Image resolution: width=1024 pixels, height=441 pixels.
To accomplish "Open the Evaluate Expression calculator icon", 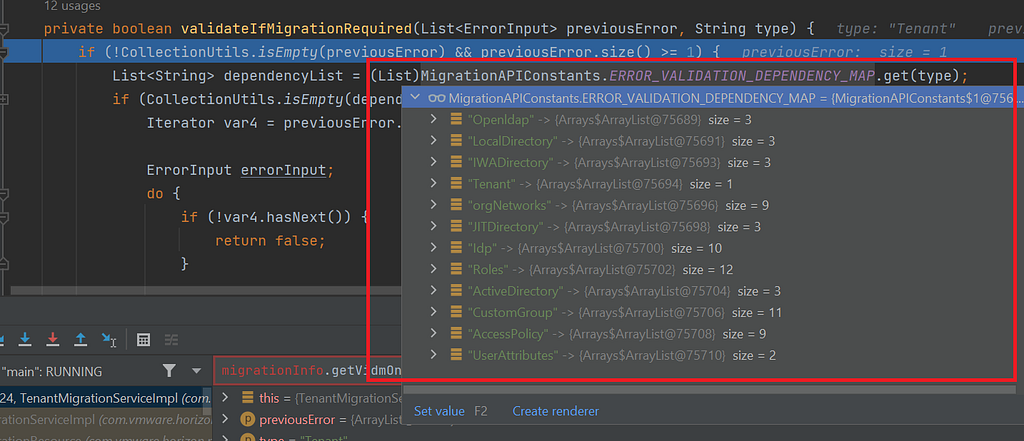I will click(144, 340).
